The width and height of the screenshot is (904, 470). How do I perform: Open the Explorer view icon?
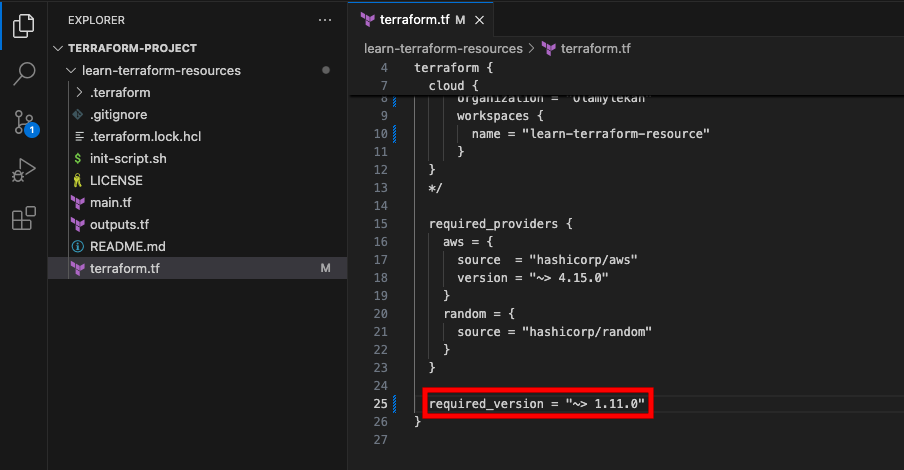point(24,25)
